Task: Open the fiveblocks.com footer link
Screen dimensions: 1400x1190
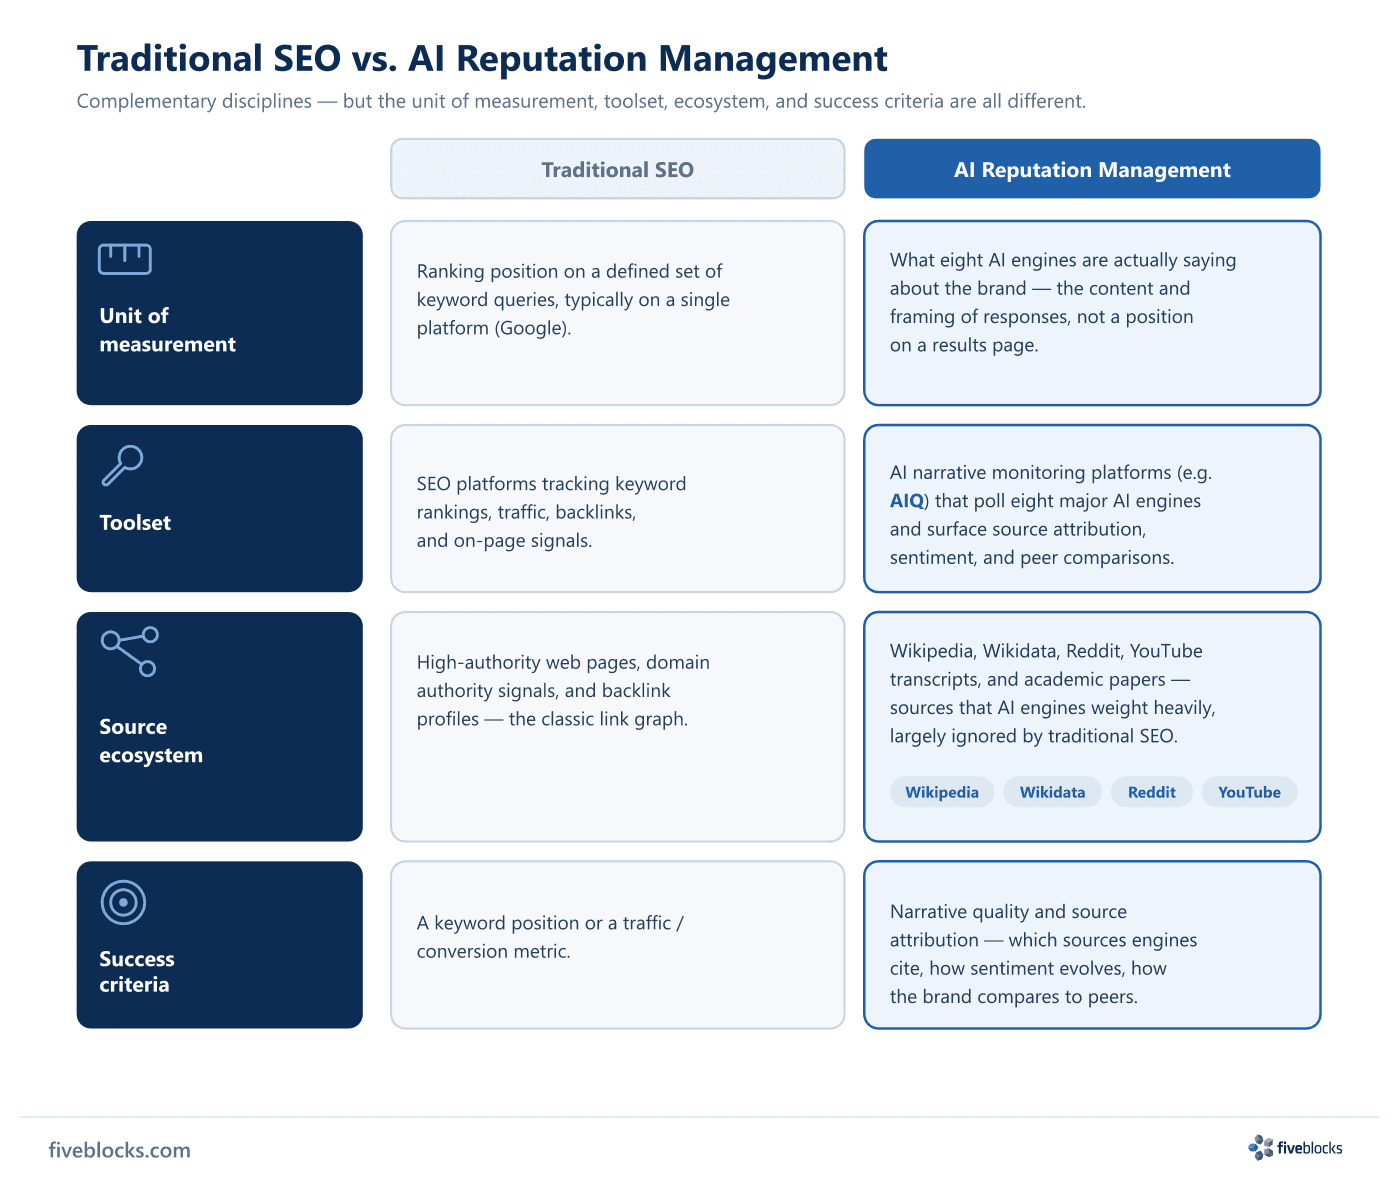Action: click(x=119, y=1150)
